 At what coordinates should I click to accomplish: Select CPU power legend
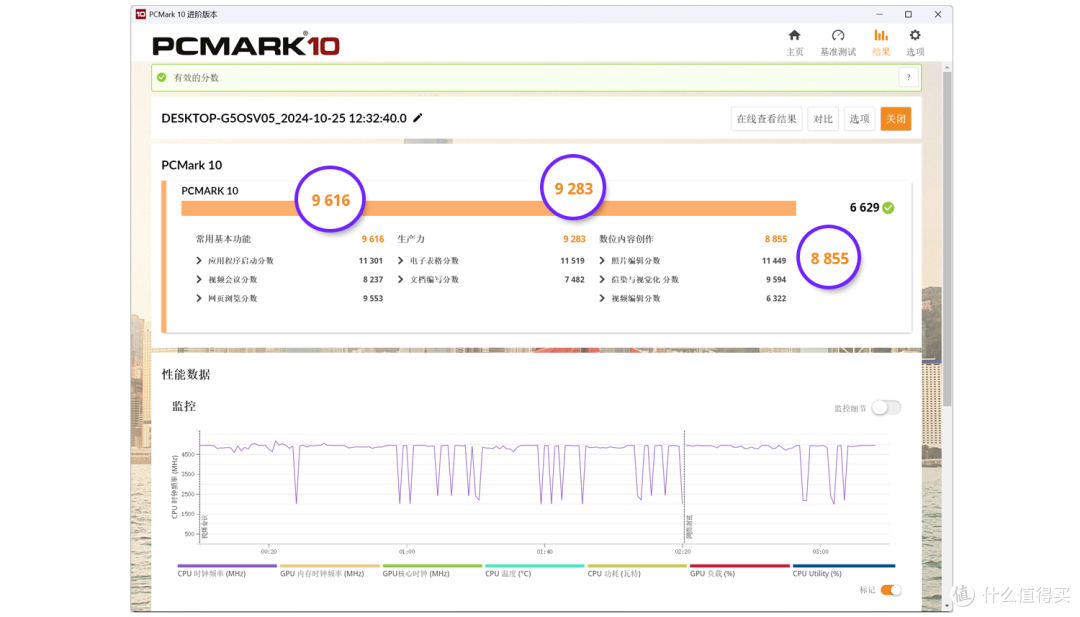pos(636,570)
